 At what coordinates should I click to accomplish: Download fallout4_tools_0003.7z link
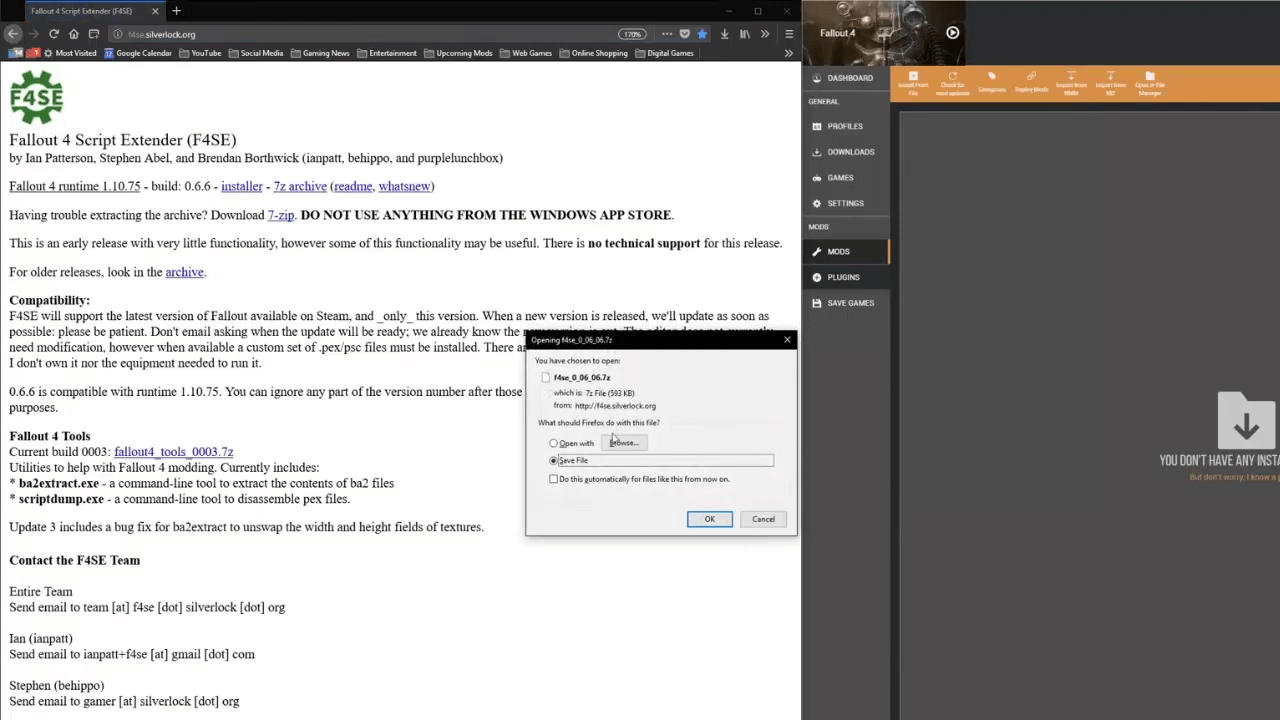point(173,452)
